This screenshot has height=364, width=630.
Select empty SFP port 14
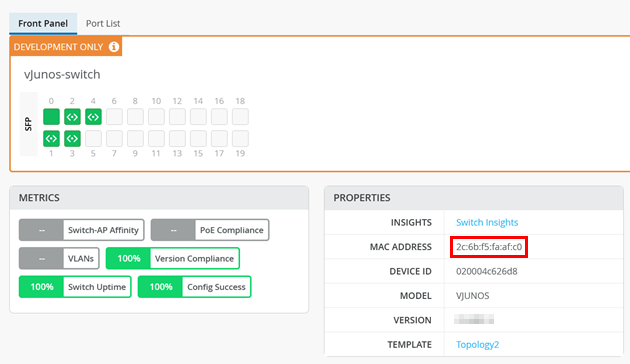[198, 117]
